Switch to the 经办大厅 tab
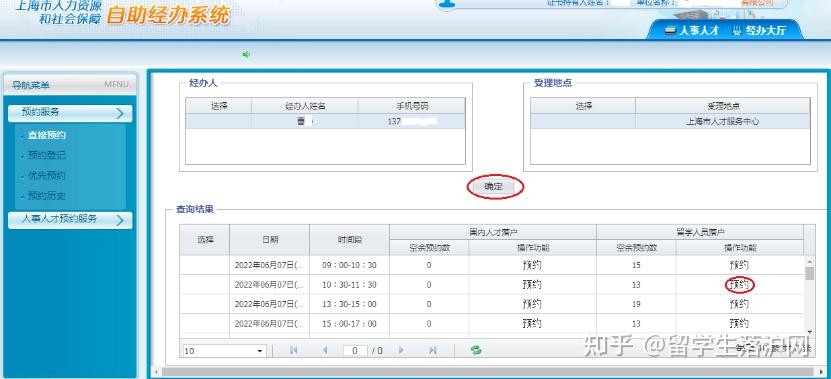The width and height of the screenshot is (831, 379). (759, 30)
